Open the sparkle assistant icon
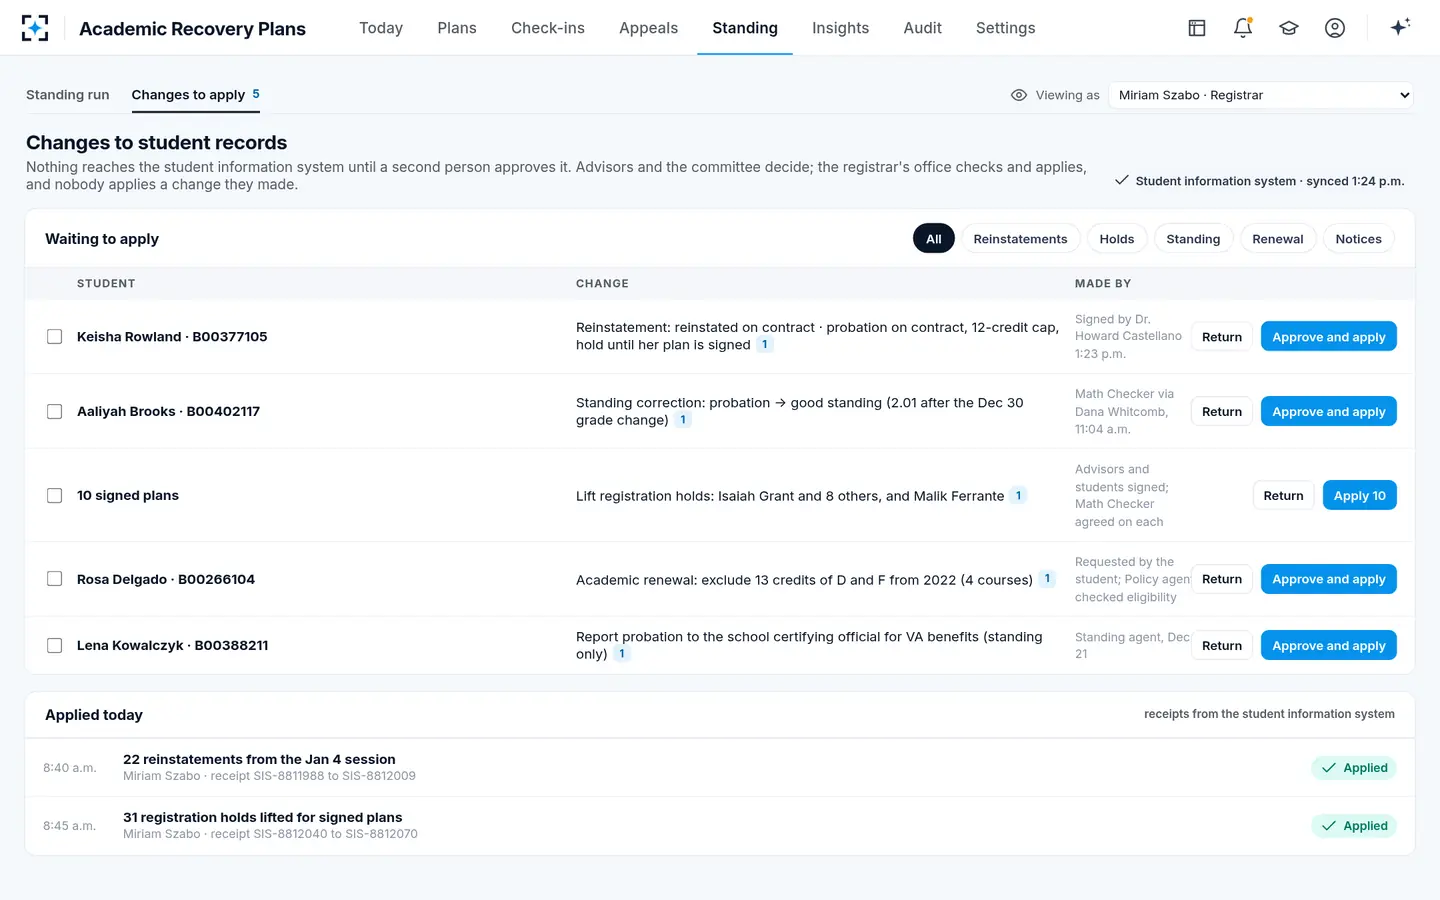Viewport: 1440px width, 900px height. (1400, 27)
